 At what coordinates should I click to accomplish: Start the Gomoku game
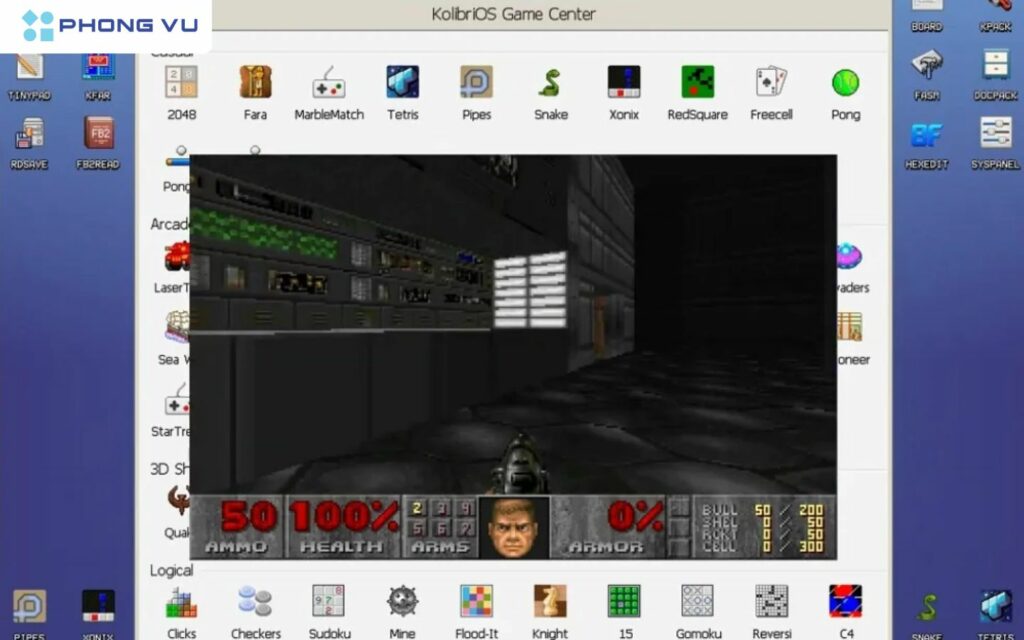tap(697, 601)
